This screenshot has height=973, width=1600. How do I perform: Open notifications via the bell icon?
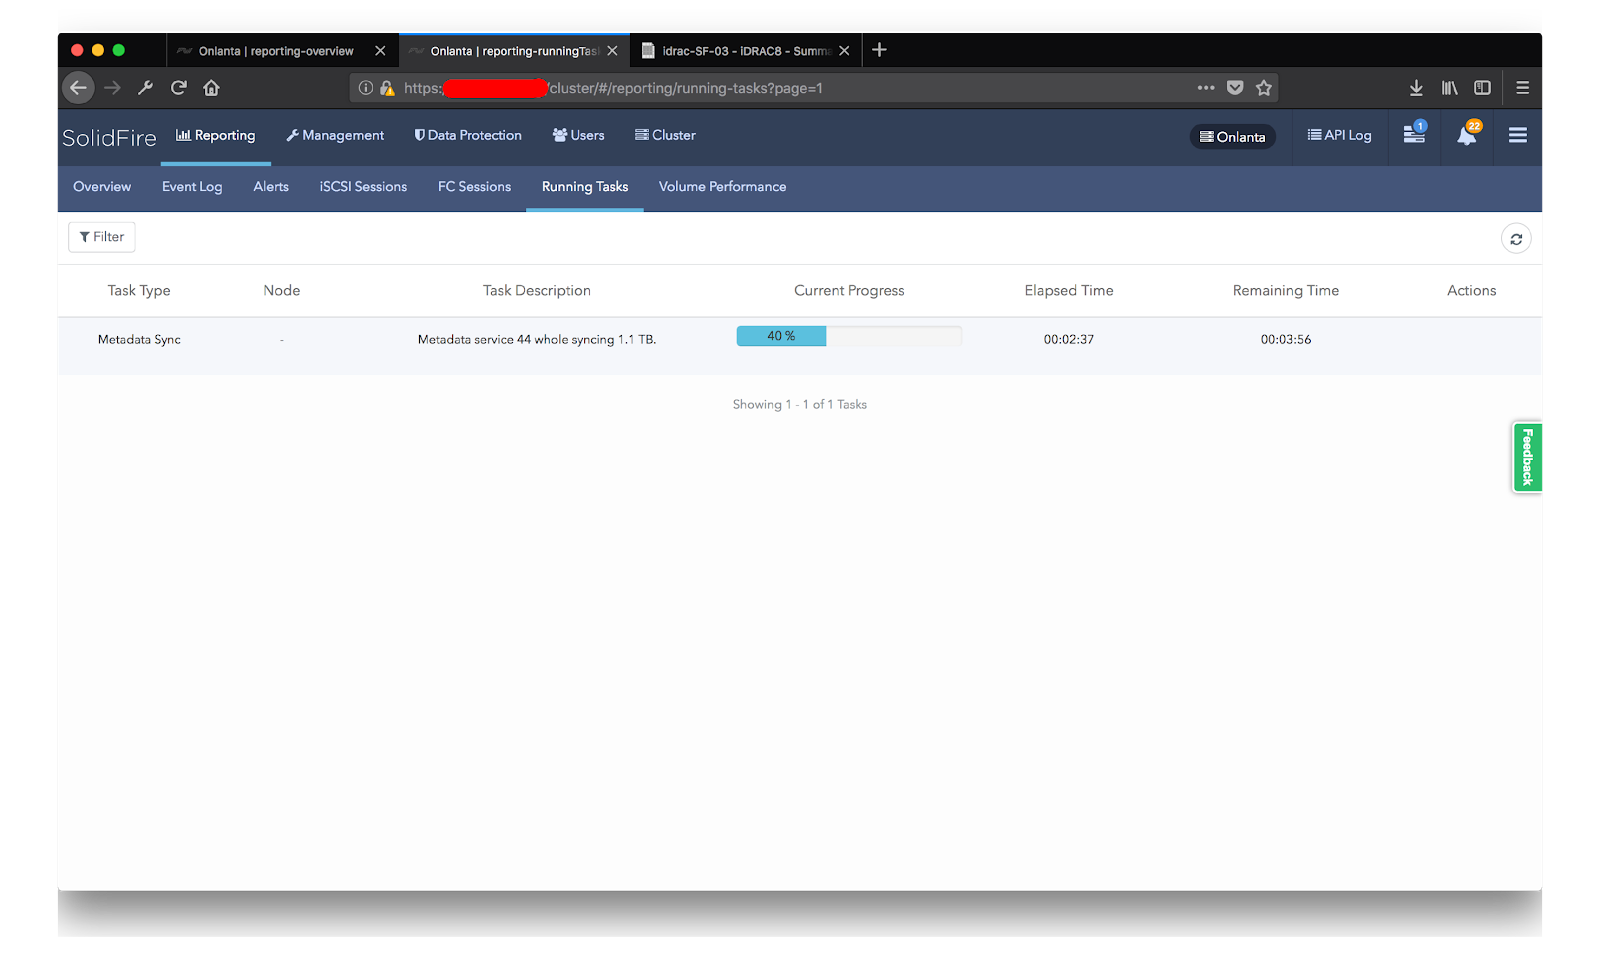[x=1465, y=137]
